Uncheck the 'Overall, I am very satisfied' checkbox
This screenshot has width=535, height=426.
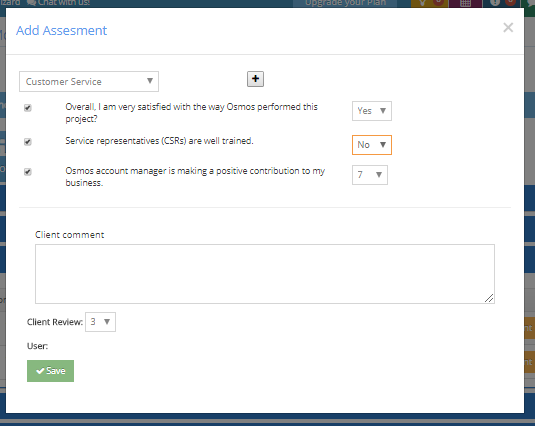click(28, 108)
